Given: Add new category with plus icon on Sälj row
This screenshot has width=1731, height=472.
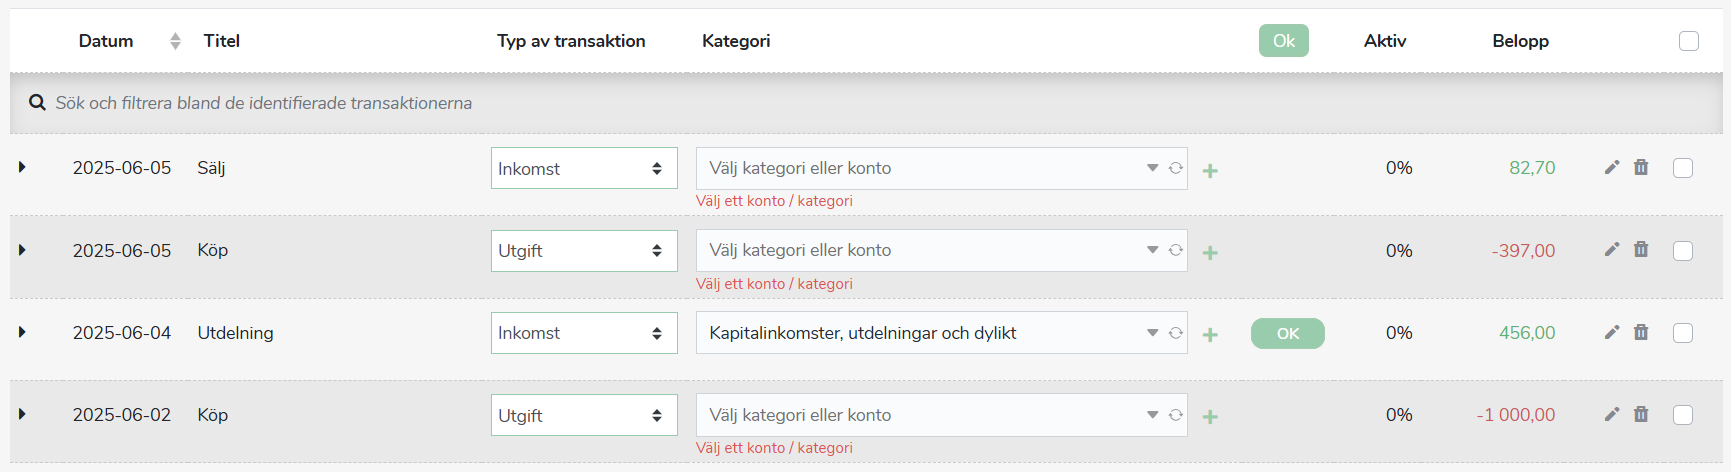Looking at the screenshot, I should (x=1210, y=171).
